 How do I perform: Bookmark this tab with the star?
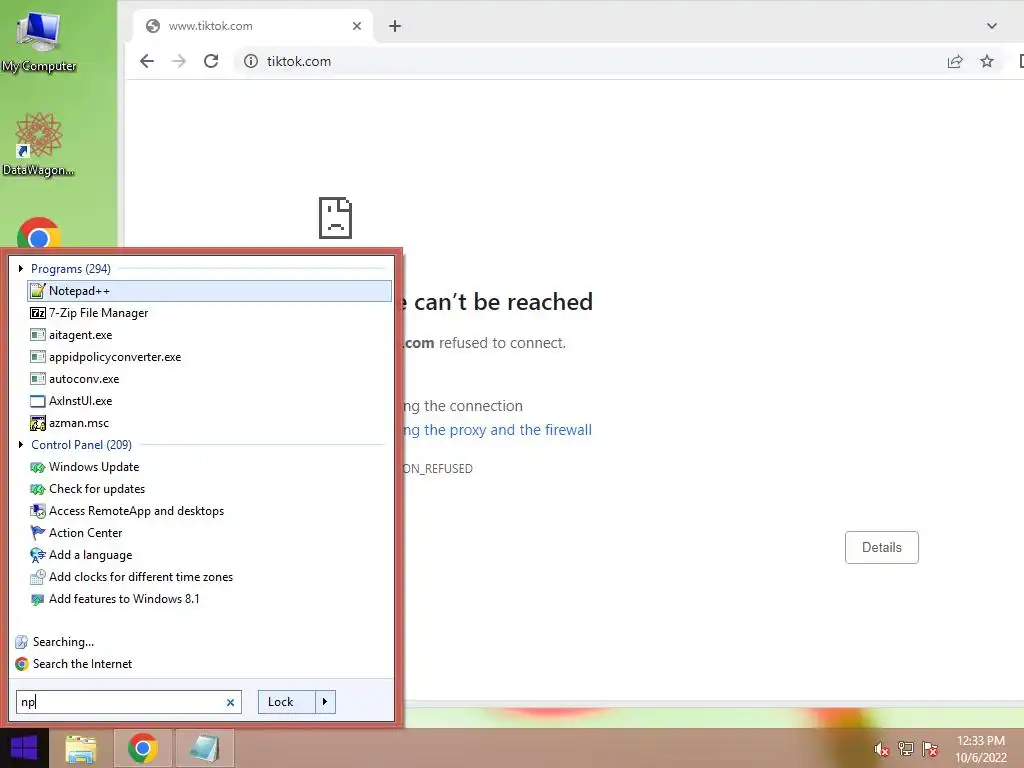click(987, 61)
